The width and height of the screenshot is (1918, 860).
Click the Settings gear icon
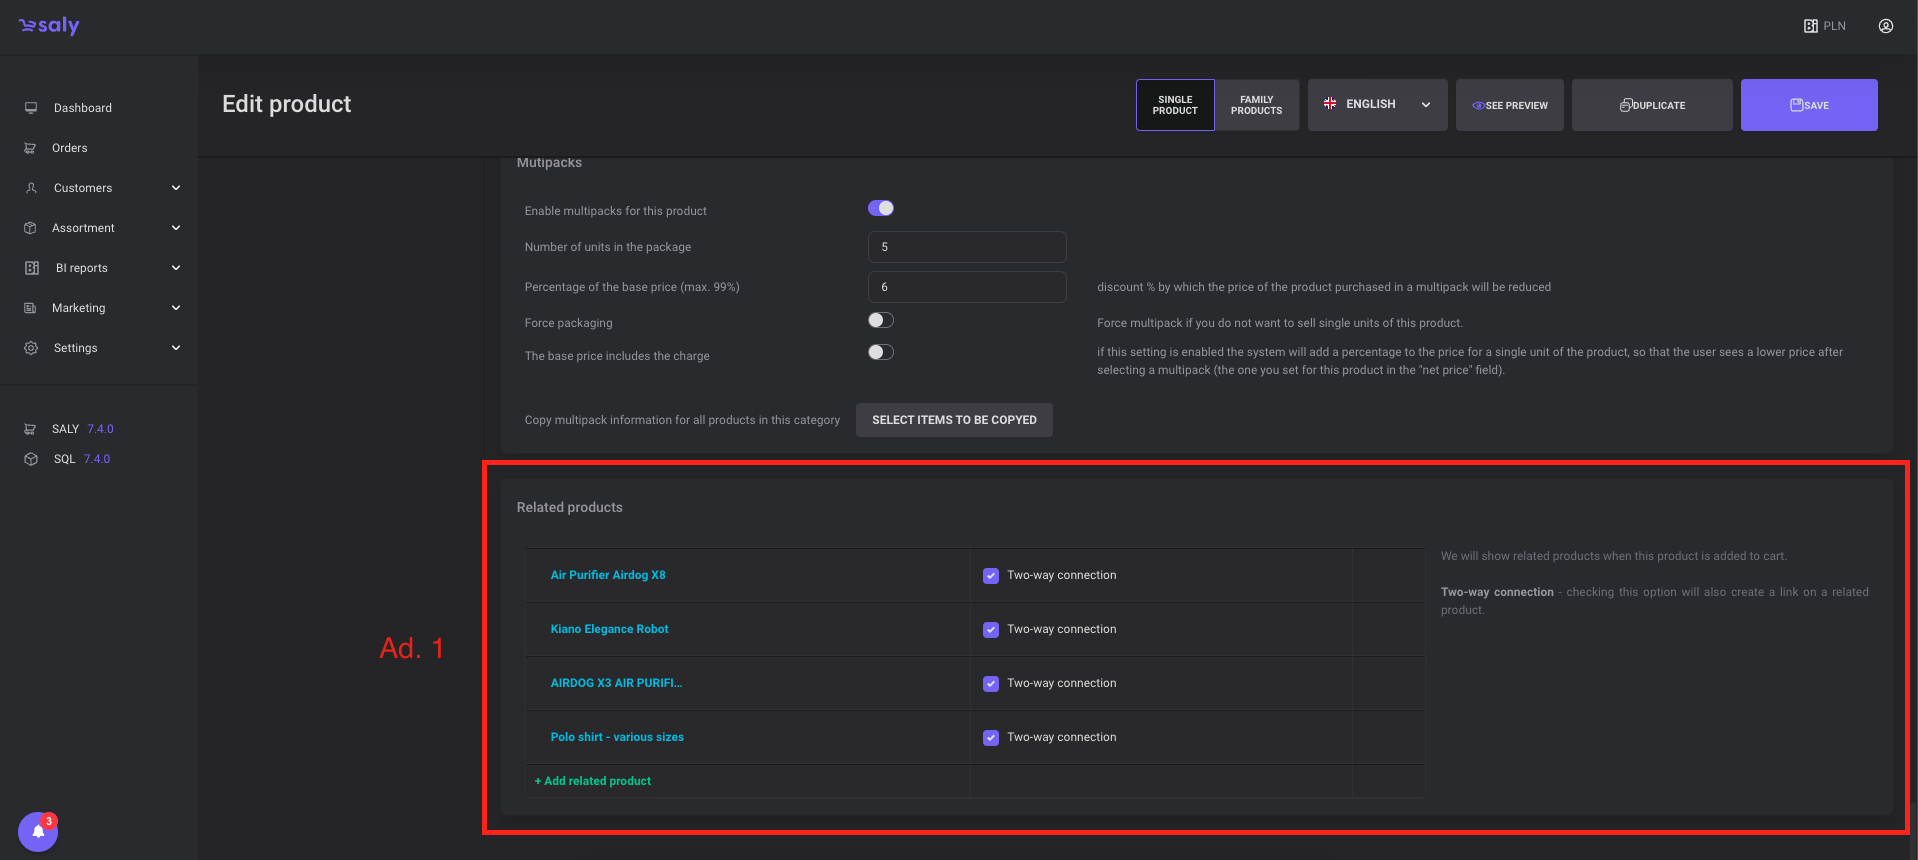pos(31,348)
